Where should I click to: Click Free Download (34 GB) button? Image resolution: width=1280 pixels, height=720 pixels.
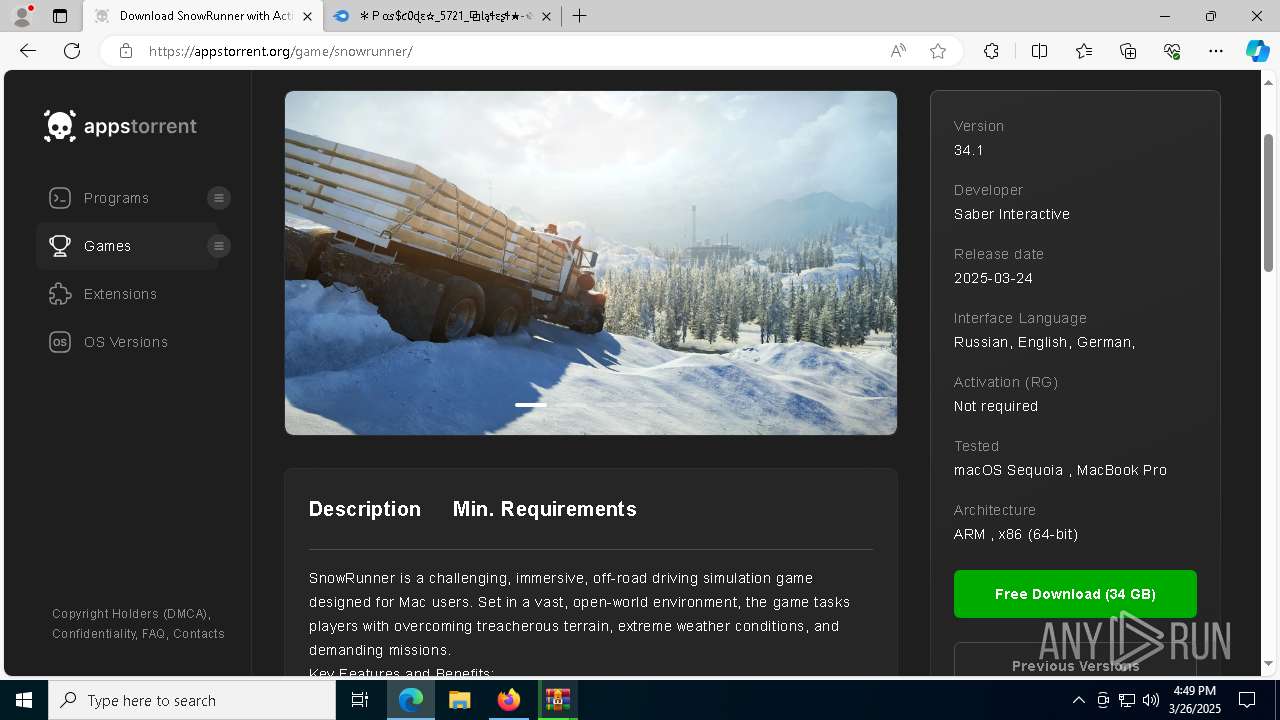pos(1075,594)
